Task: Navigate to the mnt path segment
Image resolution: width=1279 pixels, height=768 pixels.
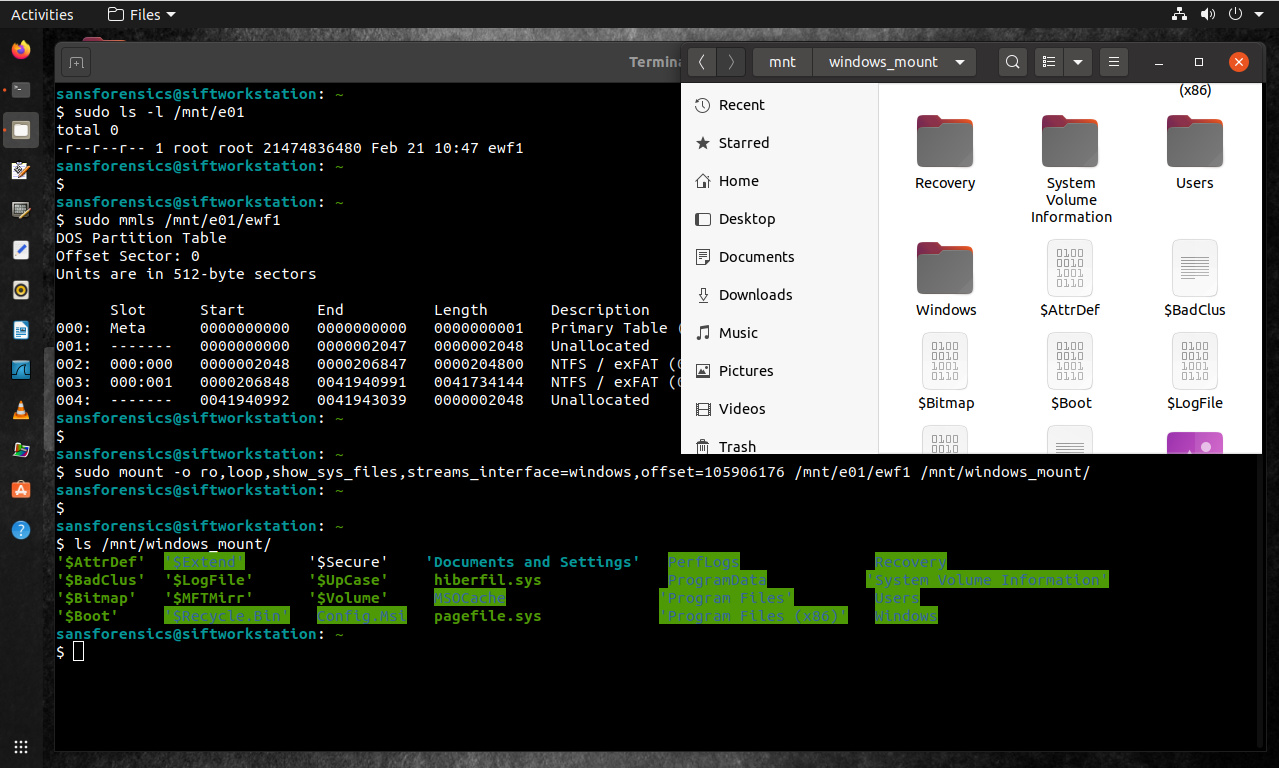Action: coord(782,62)
